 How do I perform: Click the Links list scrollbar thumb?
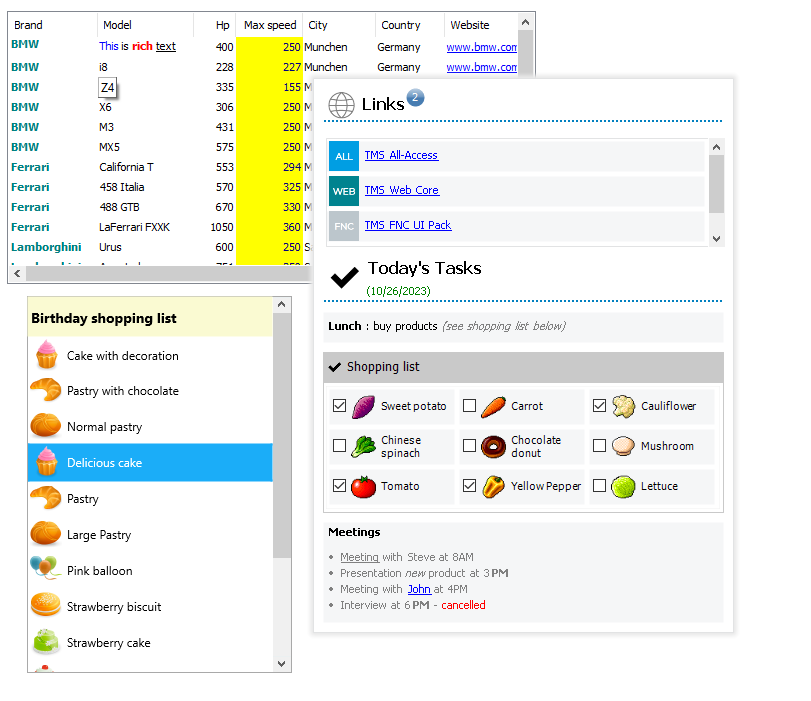click(x=716, y=184)
